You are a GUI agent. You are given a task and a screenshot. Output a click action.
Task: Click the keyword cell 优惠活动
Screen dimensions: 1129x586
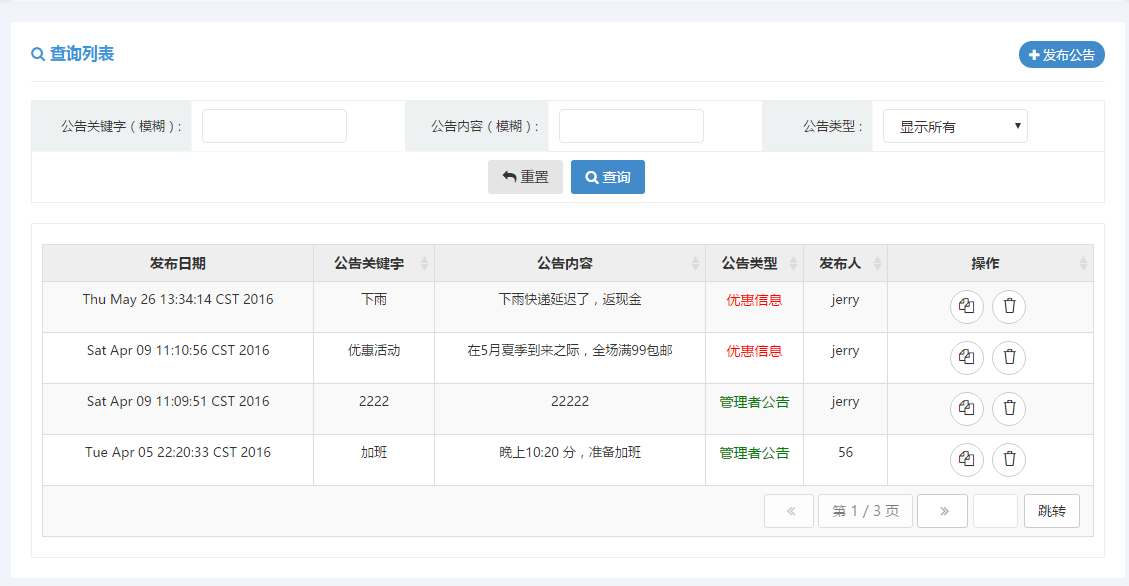pos(374,351)
